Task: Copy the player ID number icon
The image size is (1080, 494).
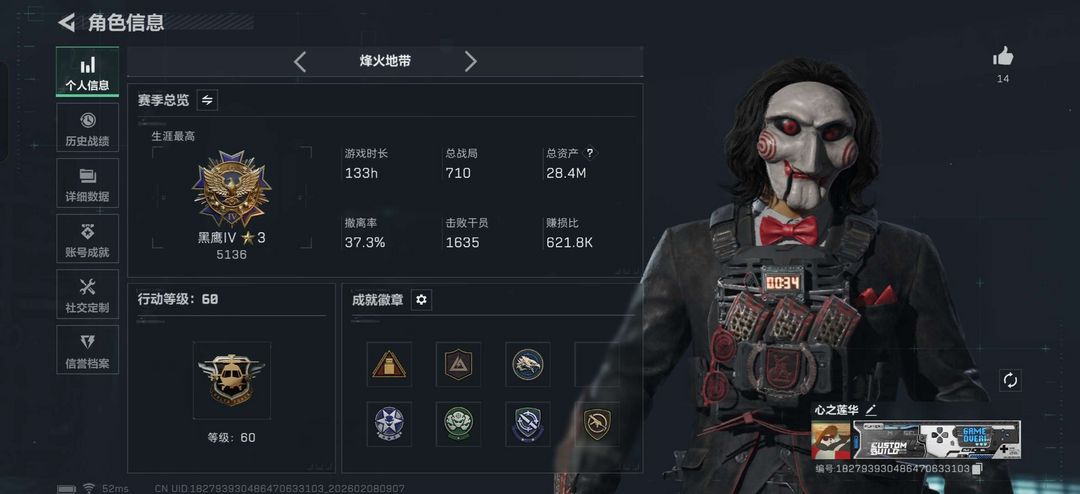Action: [x=977, y=469]
